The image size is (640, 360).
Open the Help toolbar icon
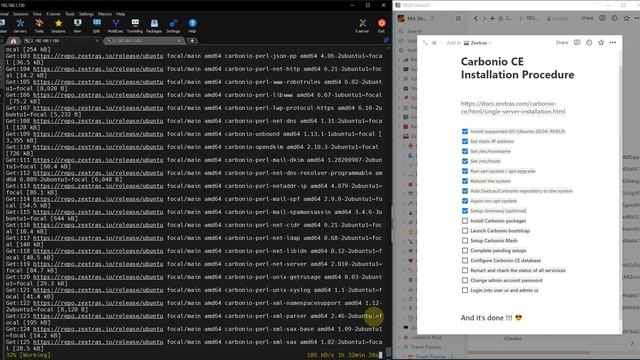click(x=192, y=26)
